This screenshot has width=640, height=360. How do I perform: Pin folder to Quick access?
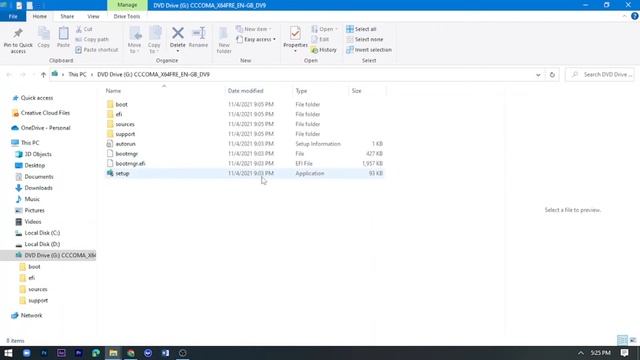[x=18, y=40]
